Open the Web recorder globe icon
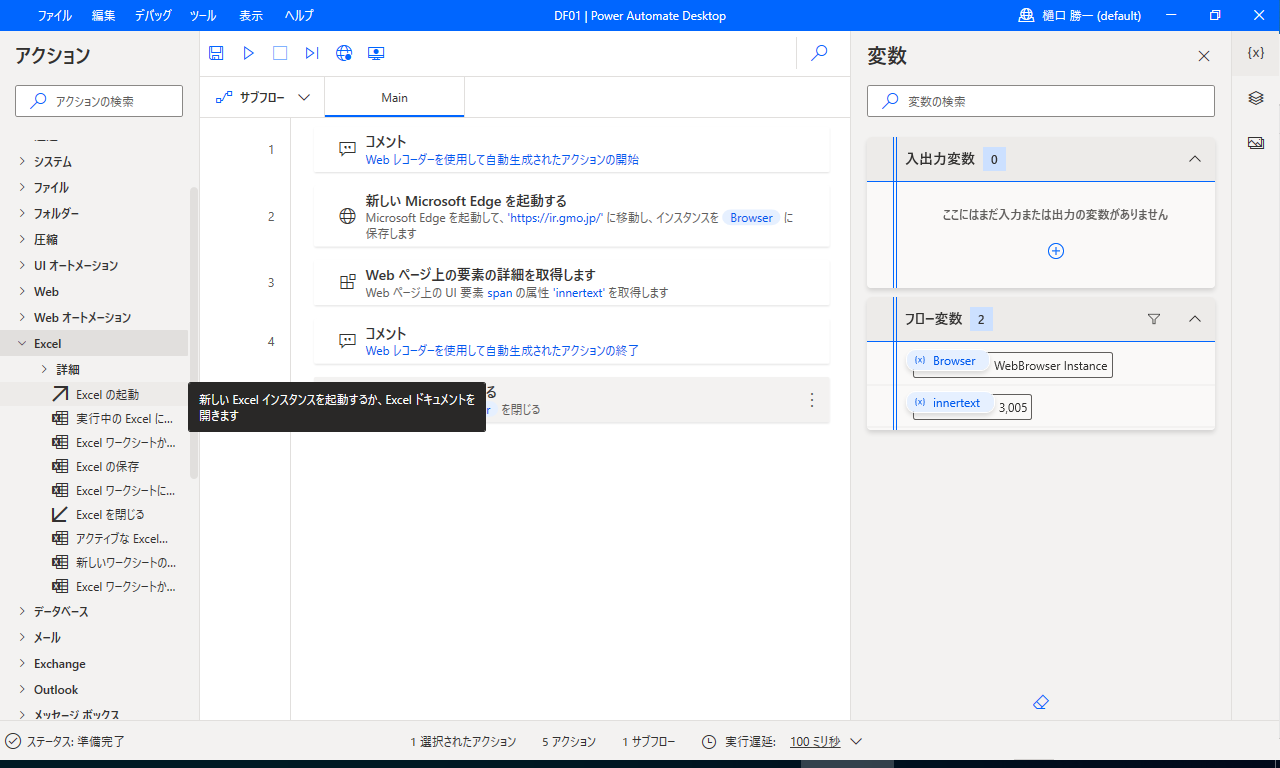The width and height of the screenshot is (1280, 768). [x=344, y=53]
